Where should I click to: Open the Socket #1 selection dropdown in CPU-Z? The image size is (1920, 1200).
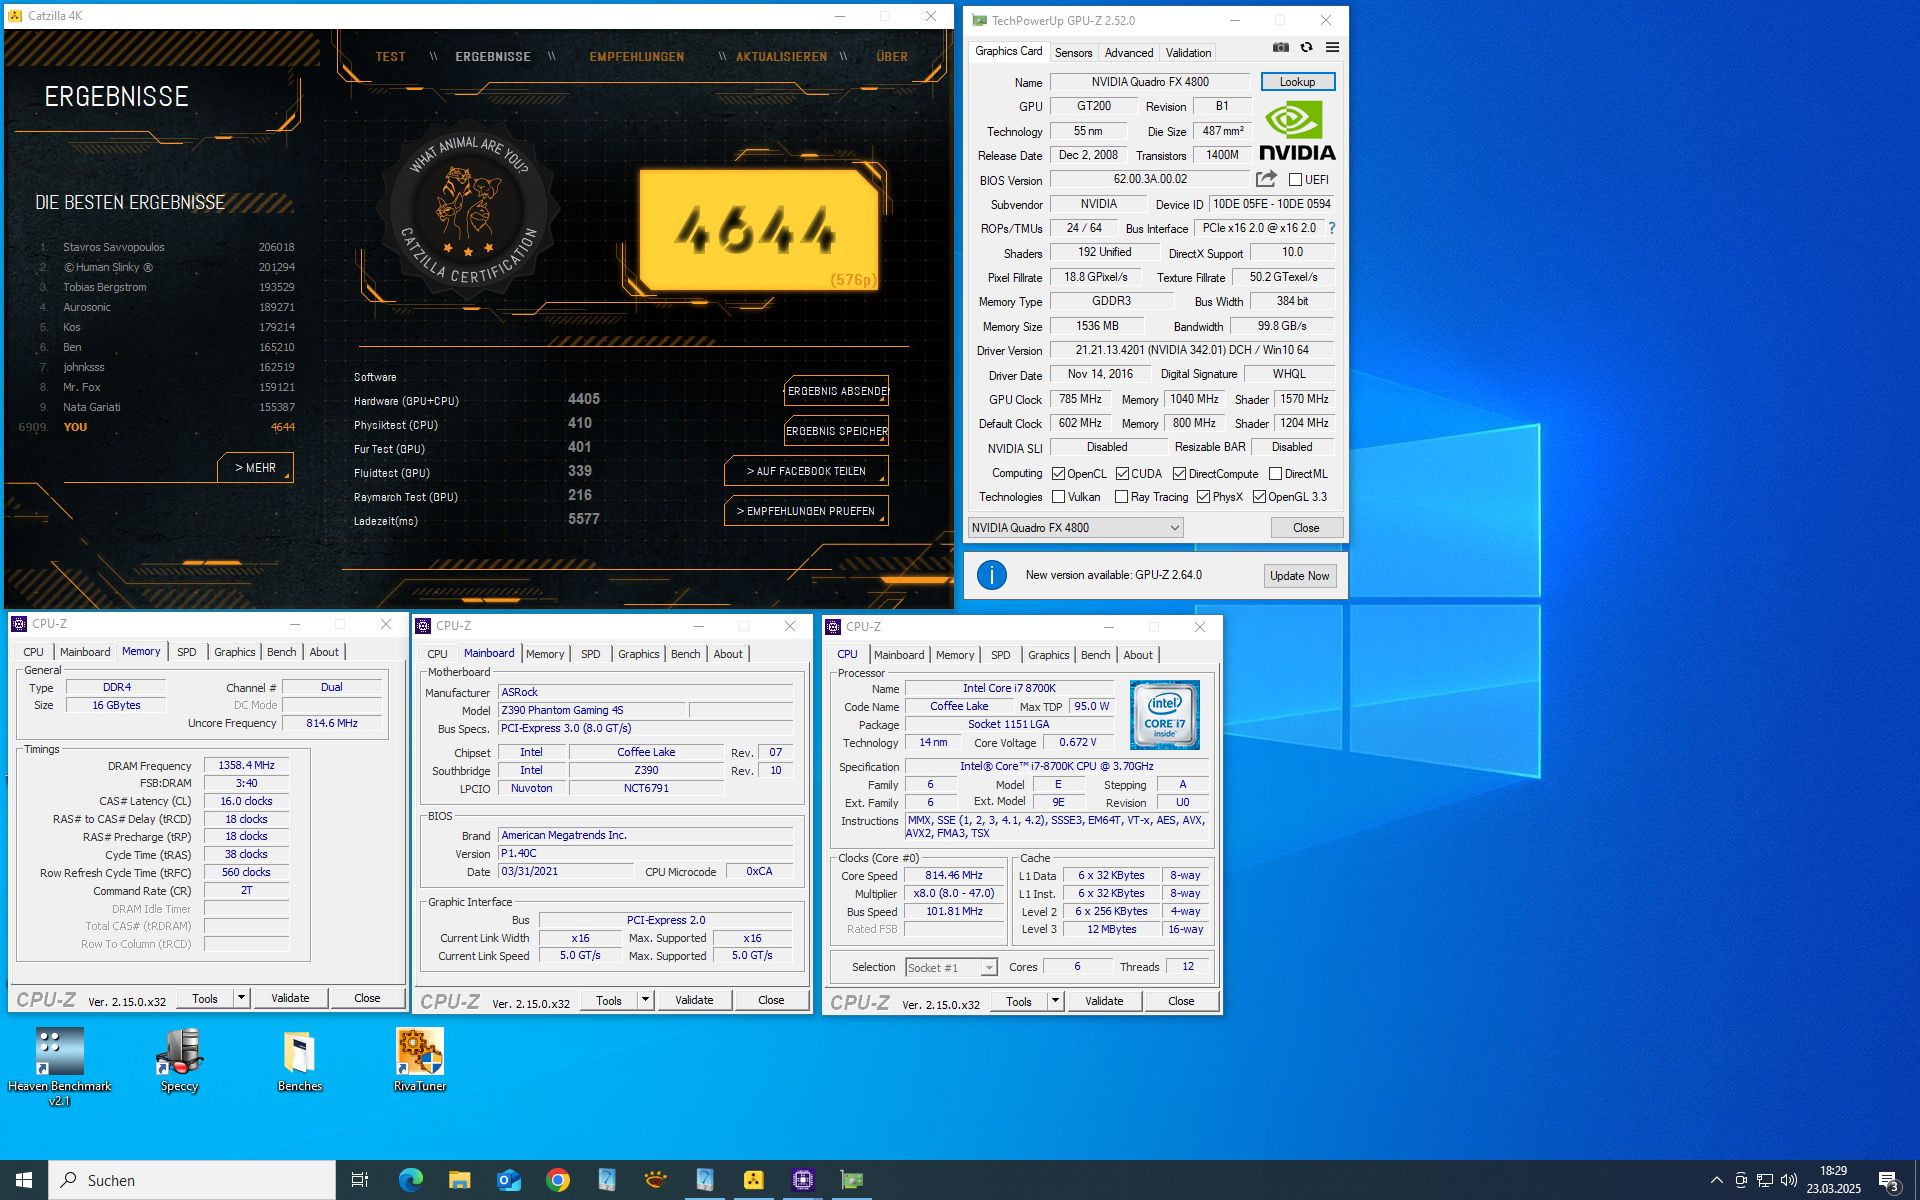(x=951, y=967)
